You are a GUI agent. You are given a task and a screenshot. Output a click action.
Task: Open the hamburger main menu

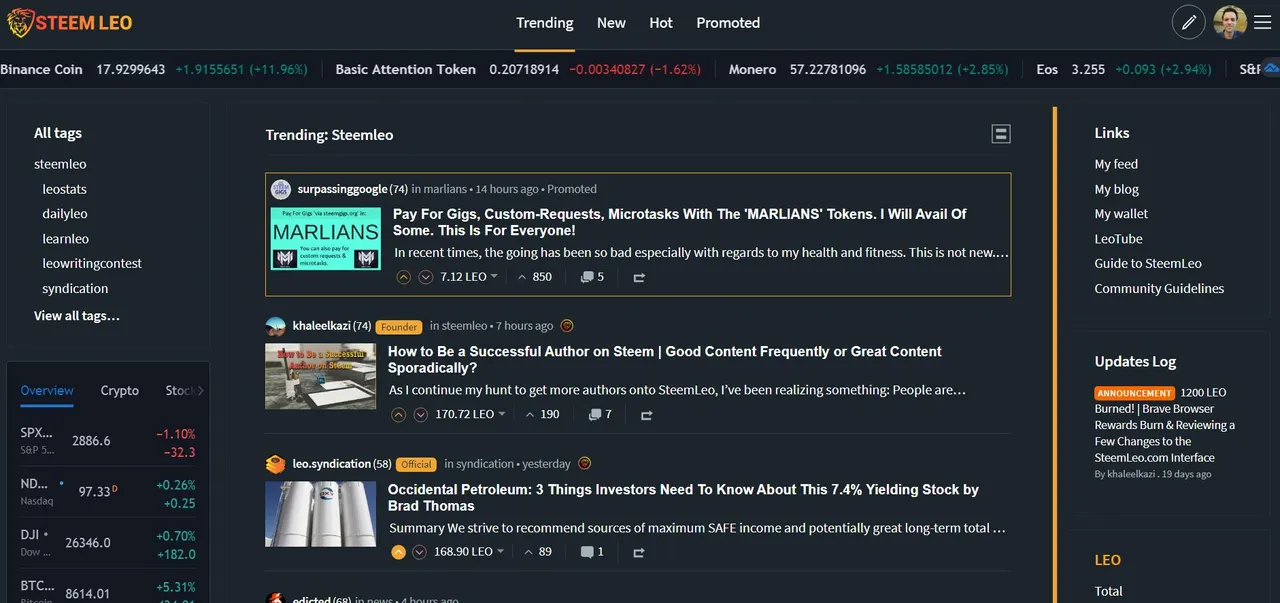tap(1263, 22)
